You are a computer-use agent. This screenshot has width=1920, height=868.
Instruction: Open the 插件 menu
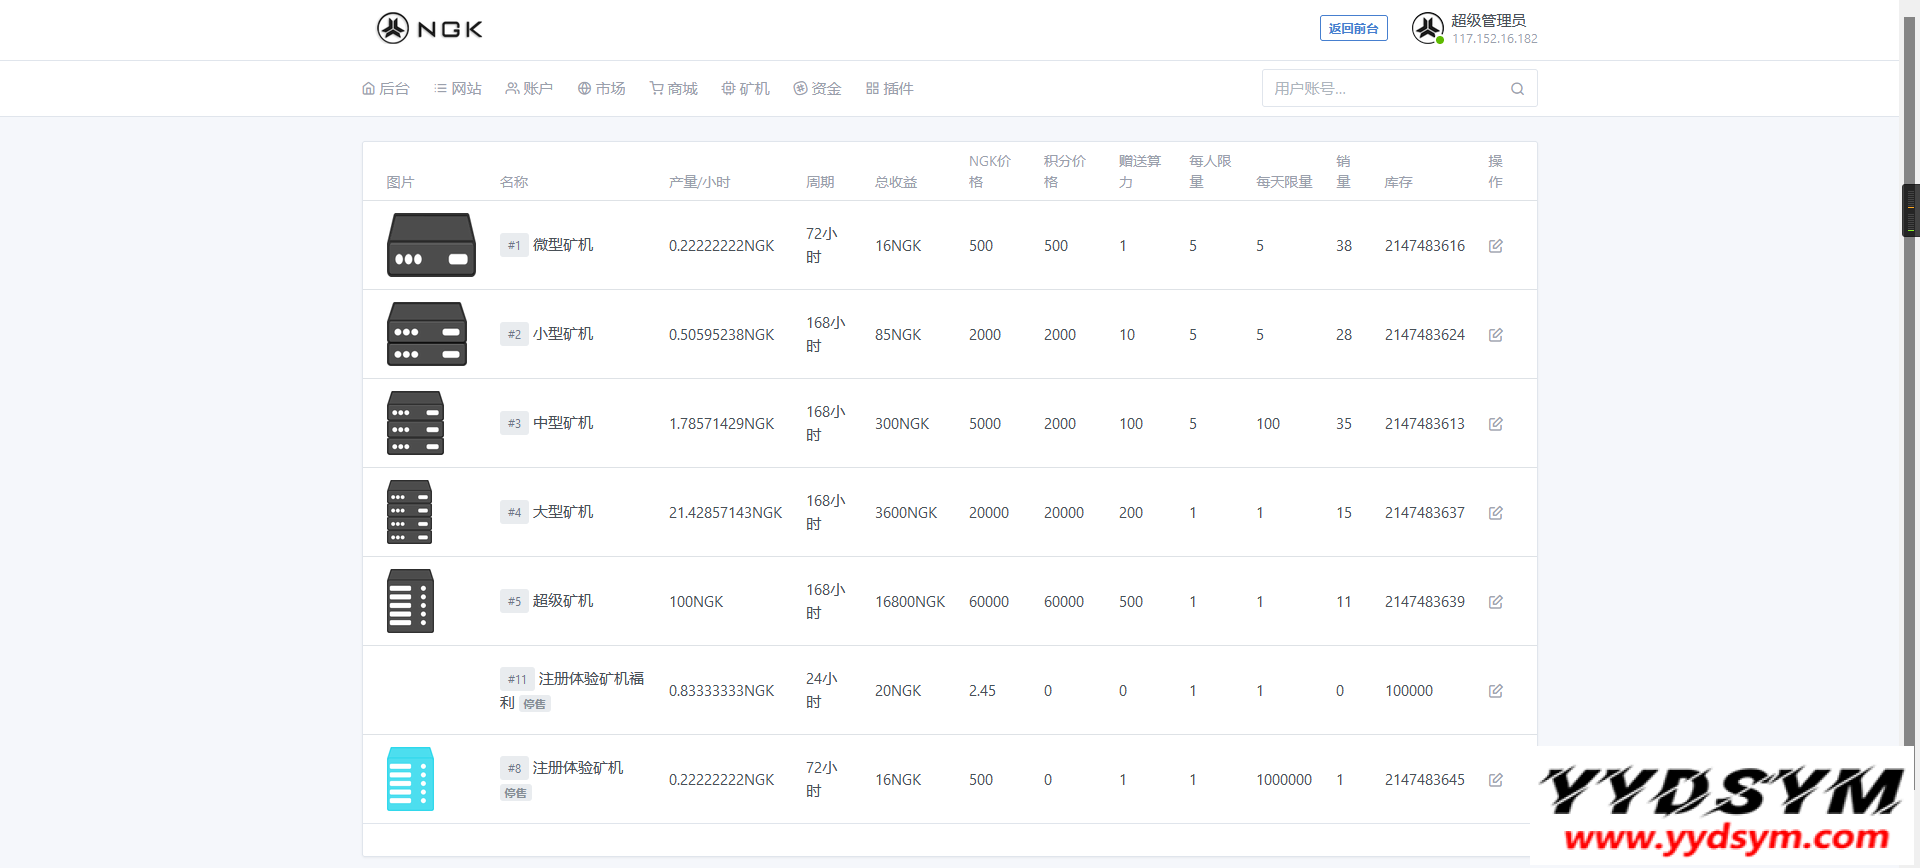point(889,89)
